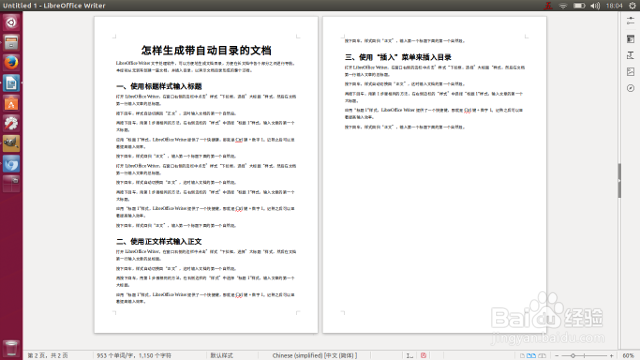This screenshot has height=360, width=640.
Task: Open the Styles and Formatting sidebar deck
Action: (631, 55)
